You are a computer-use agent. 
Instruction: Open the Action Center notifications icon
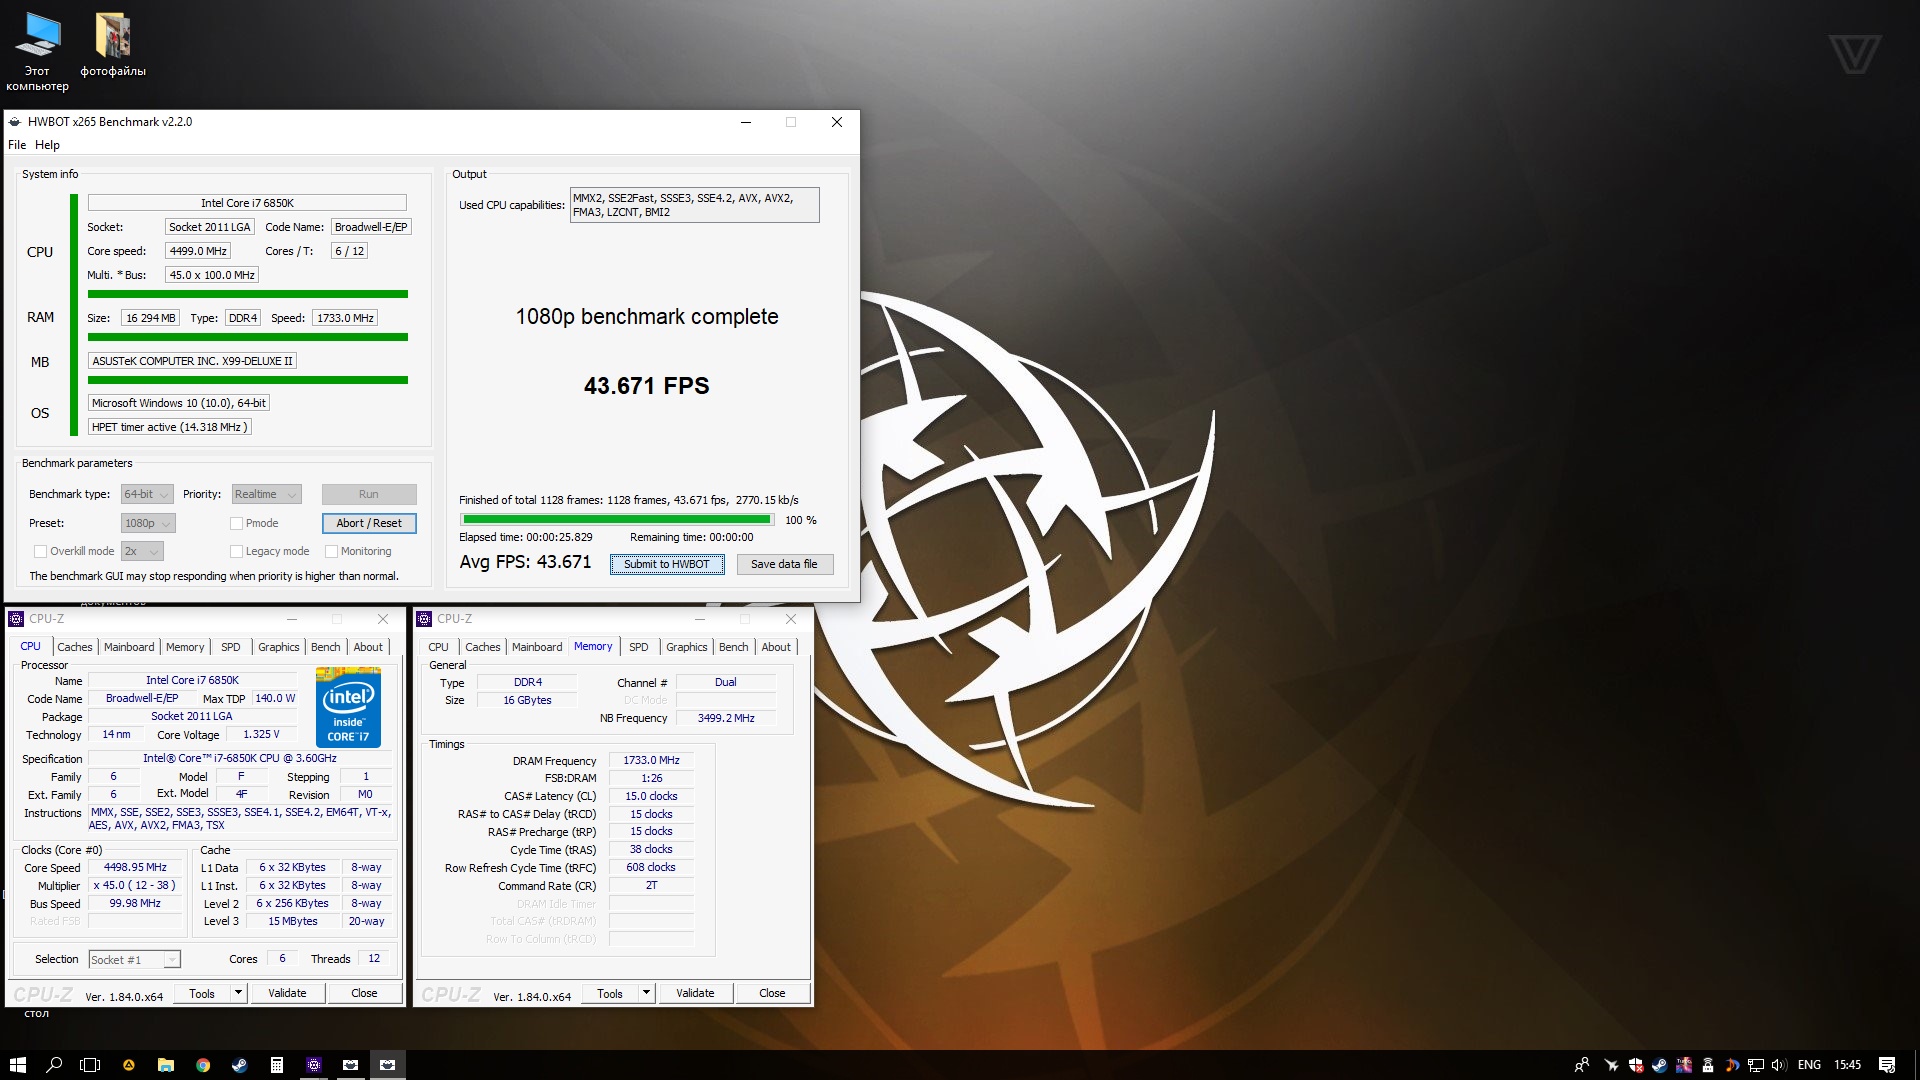(x=1887, y=1065)
